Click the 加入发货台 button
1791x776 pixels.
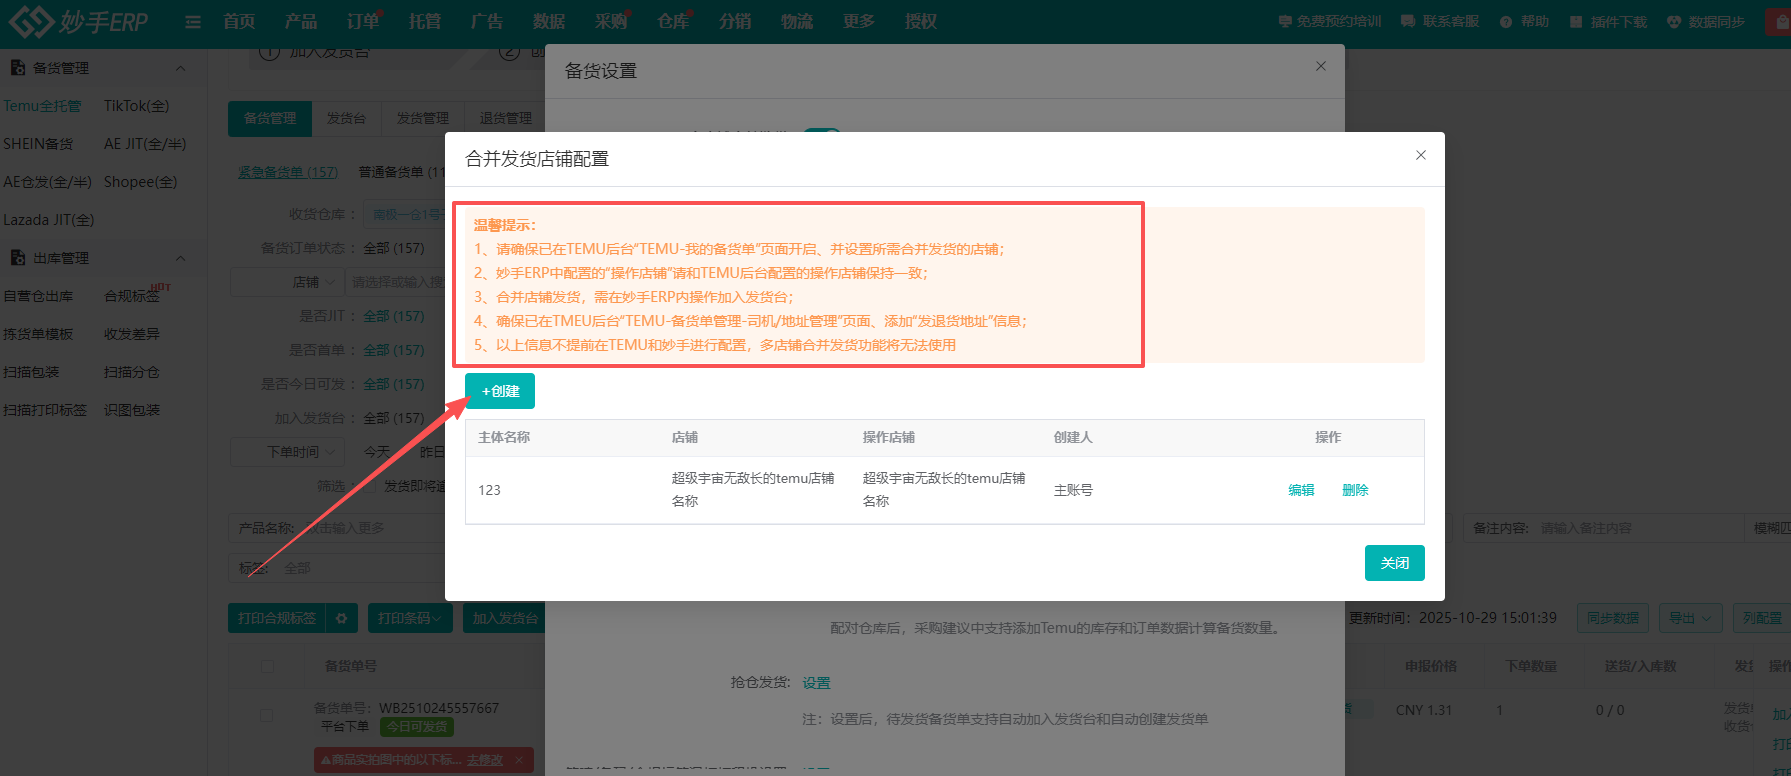point(504,618)
